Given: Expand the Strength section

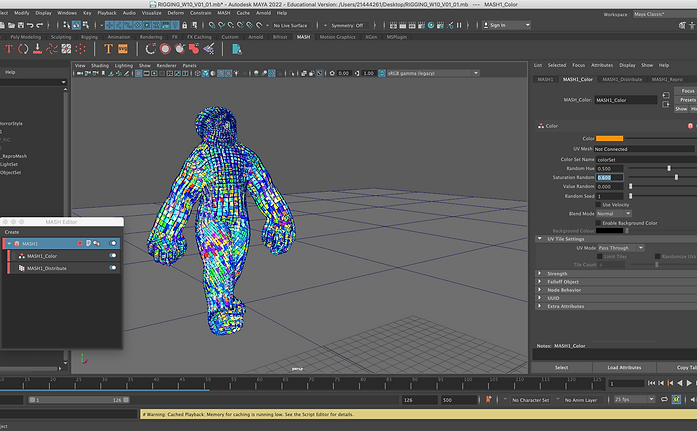Looking at the screenshot, I should pos(540,273).
